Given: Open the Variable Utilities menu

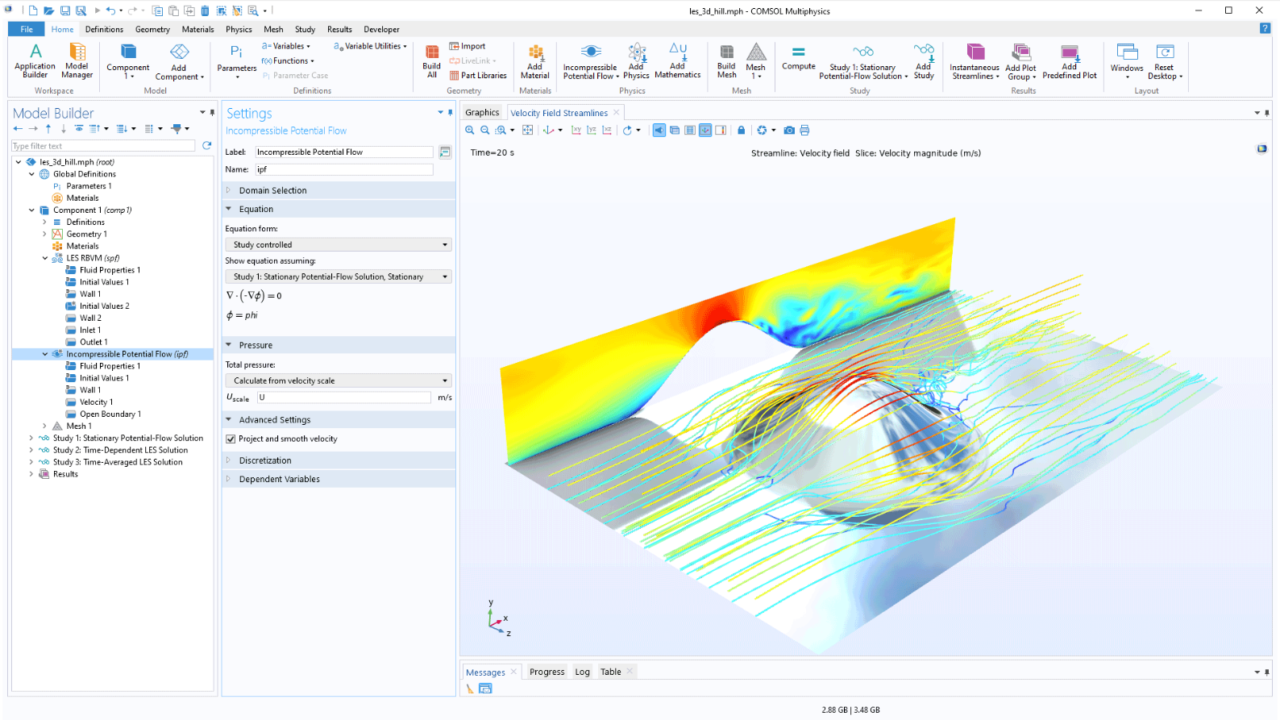Looking at the screenshot, I should coord(370,46).
